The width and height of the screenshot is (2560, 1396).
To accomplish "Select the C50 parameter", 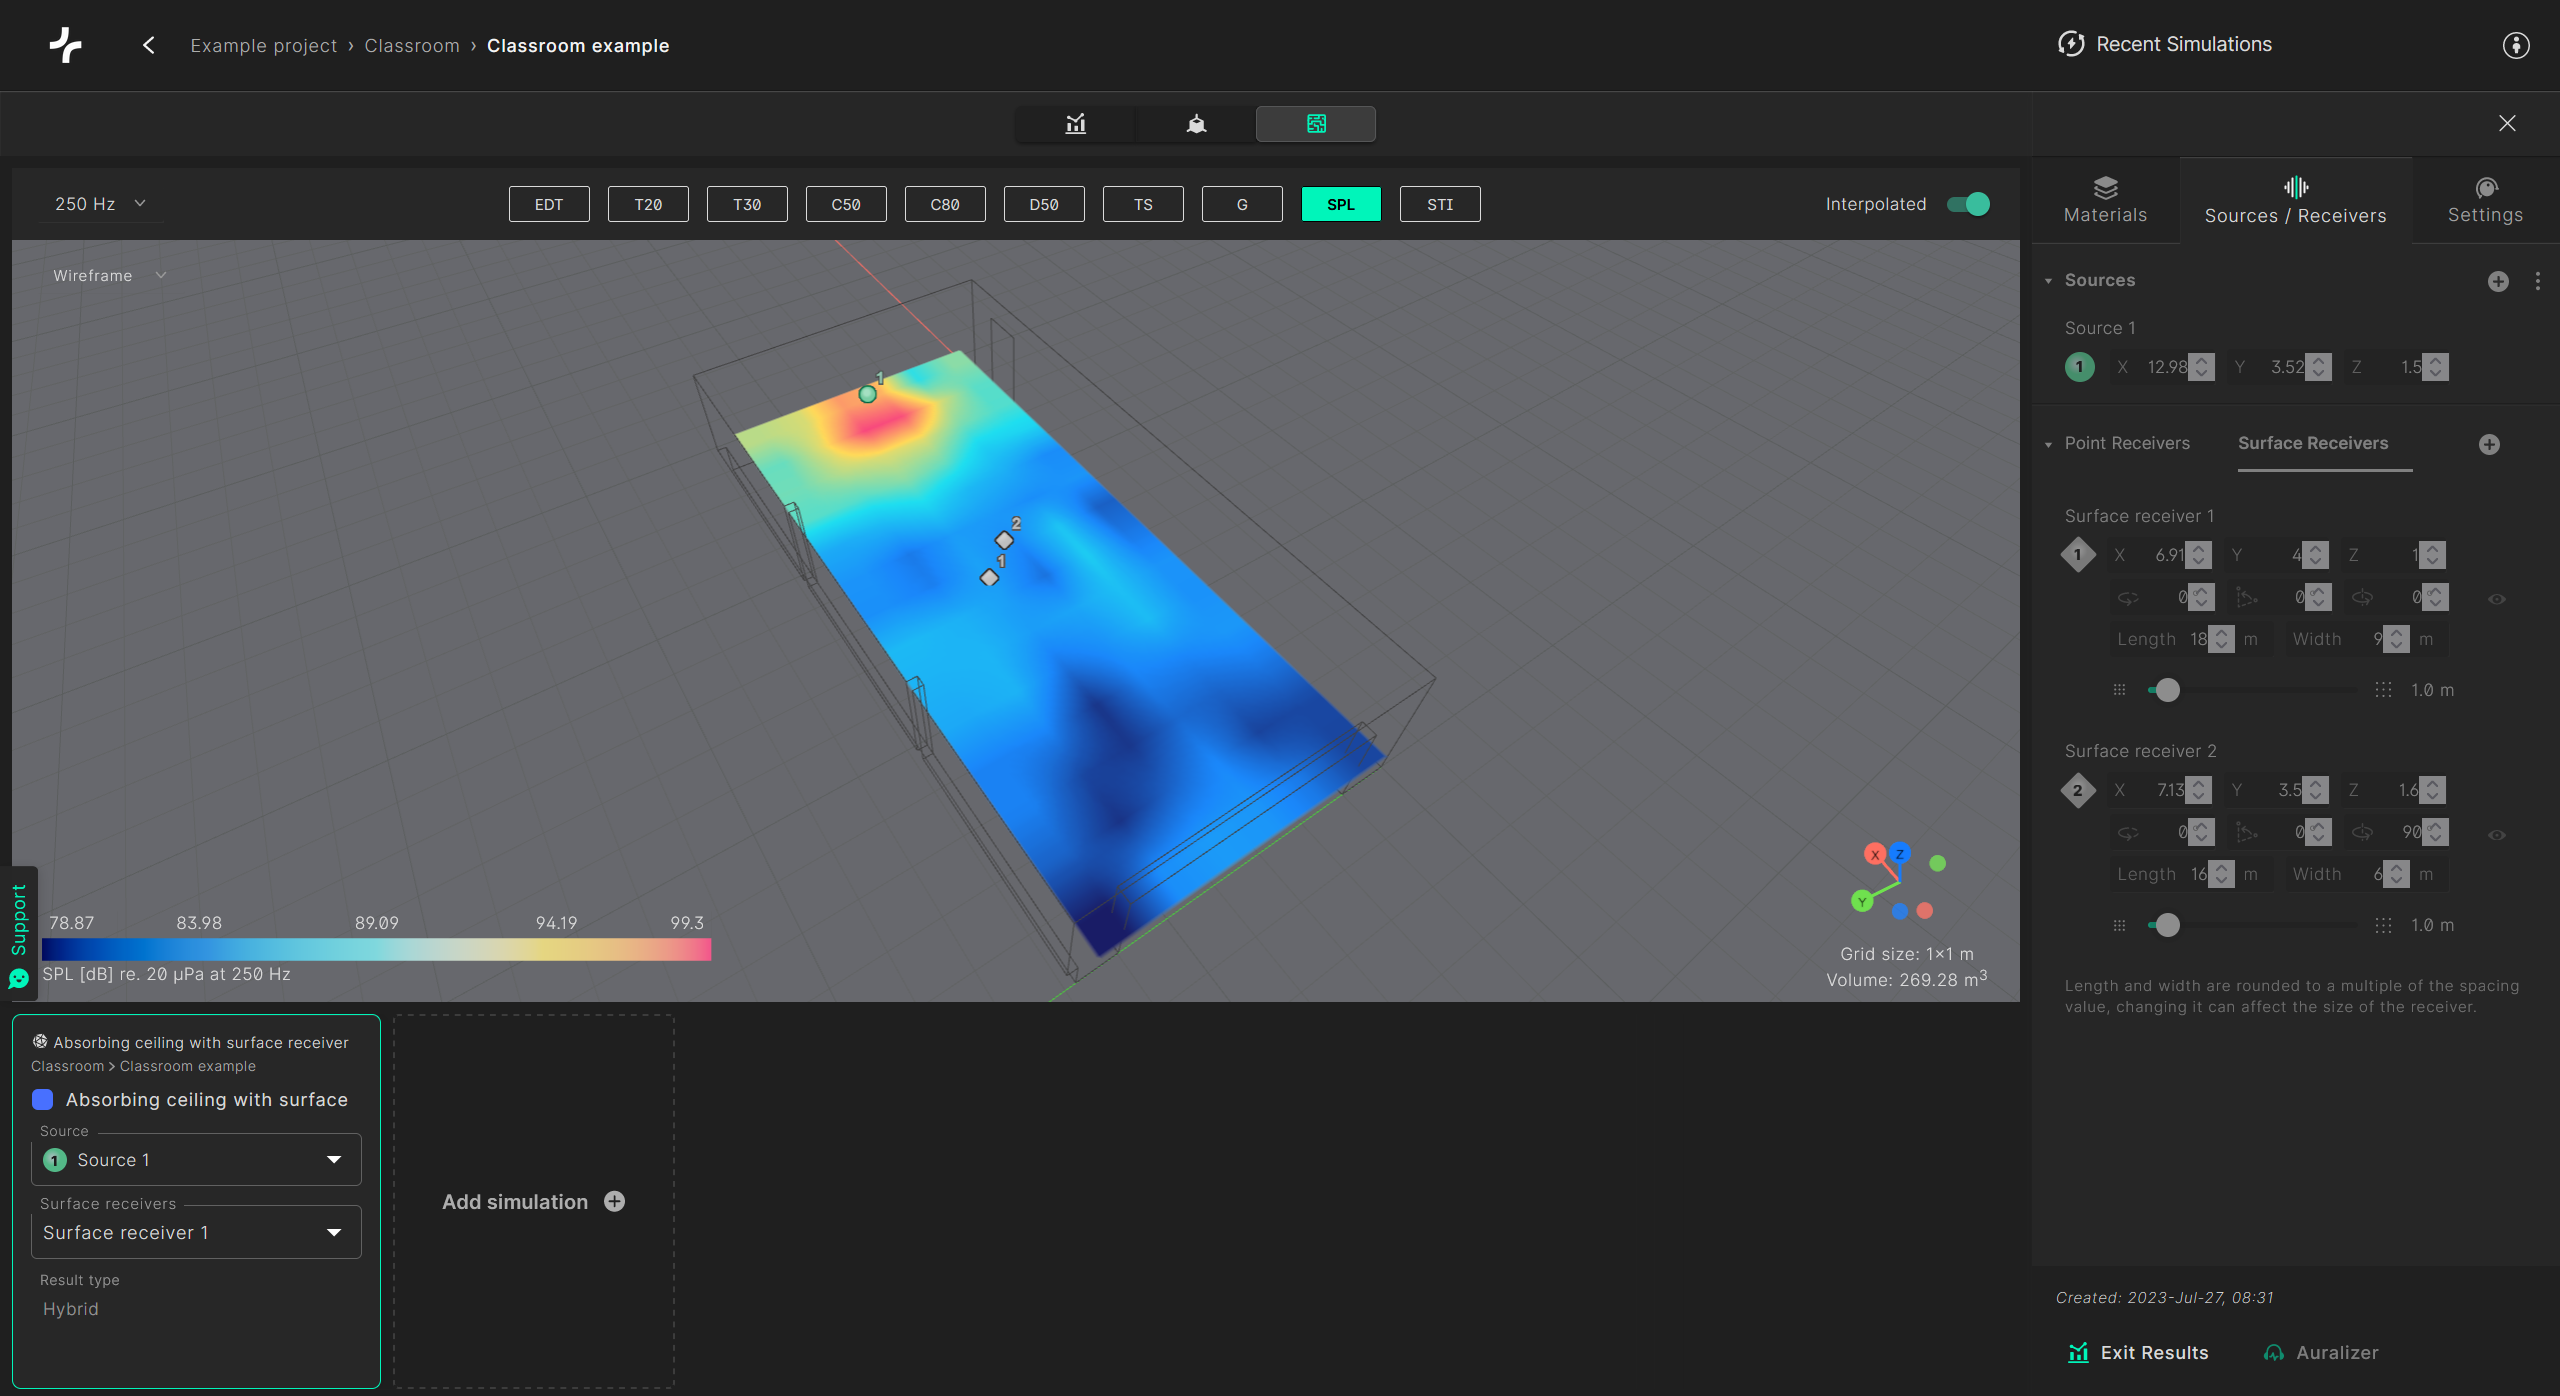I will (846, 204).
